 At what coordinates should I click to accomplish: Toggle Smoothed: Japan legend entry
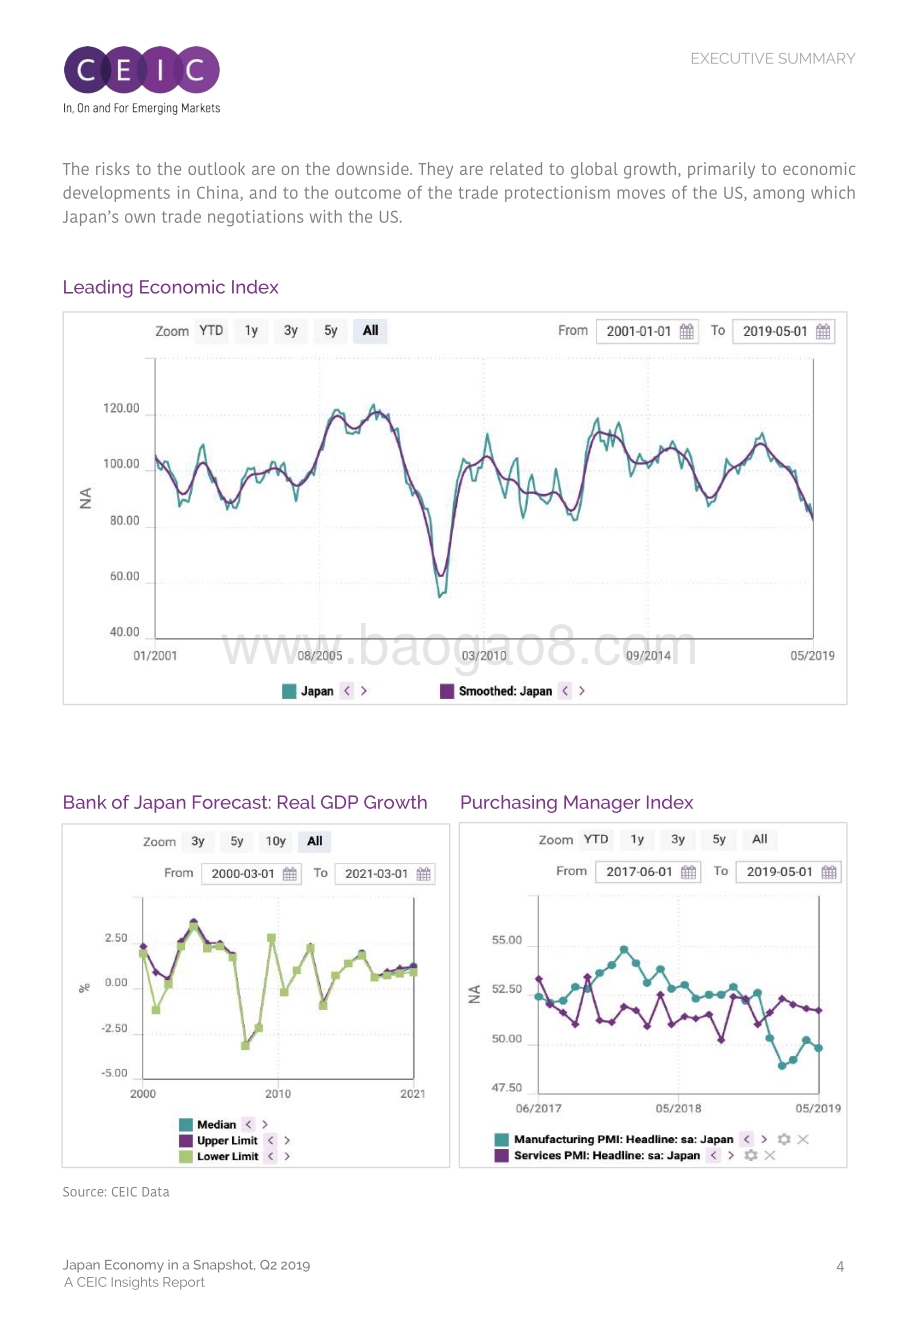coord(497,691)
